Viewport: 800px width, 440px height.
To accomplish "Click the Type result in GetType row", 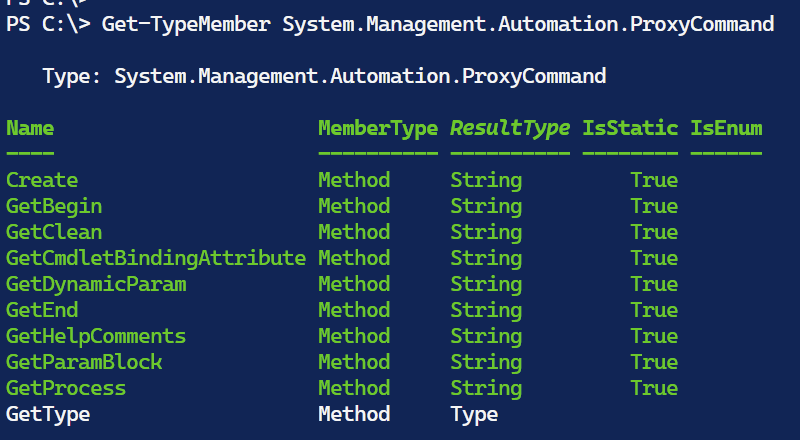I will click(474, 414).
